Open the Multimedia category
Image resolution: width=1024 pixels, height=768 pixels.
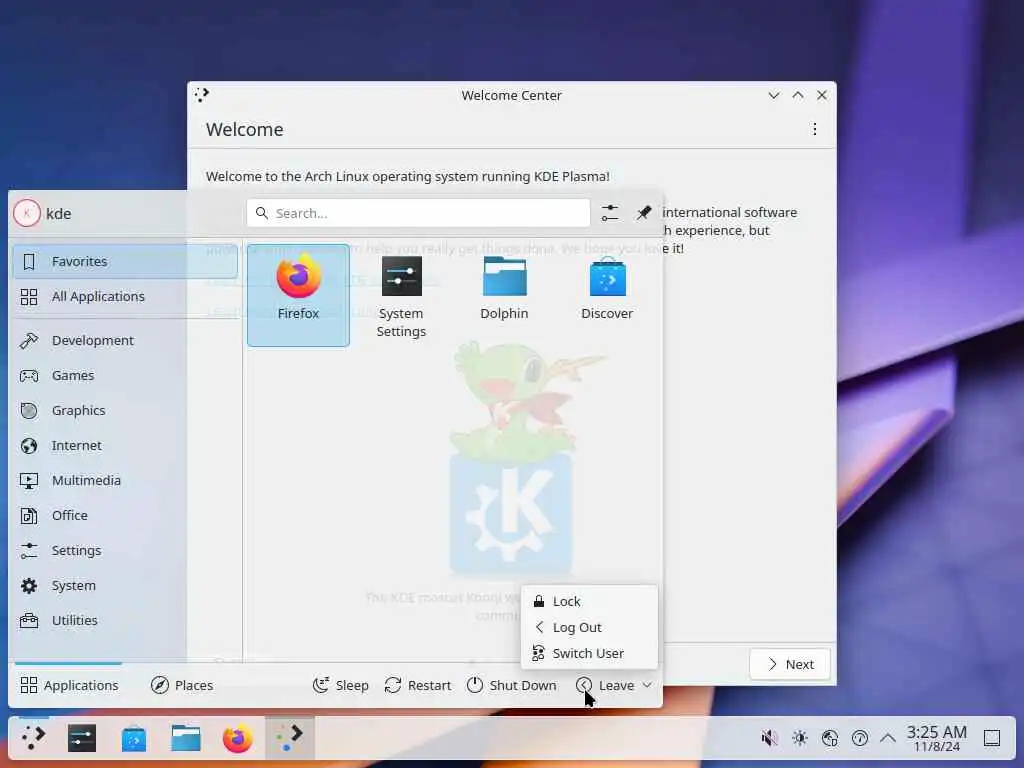point(125,481)
